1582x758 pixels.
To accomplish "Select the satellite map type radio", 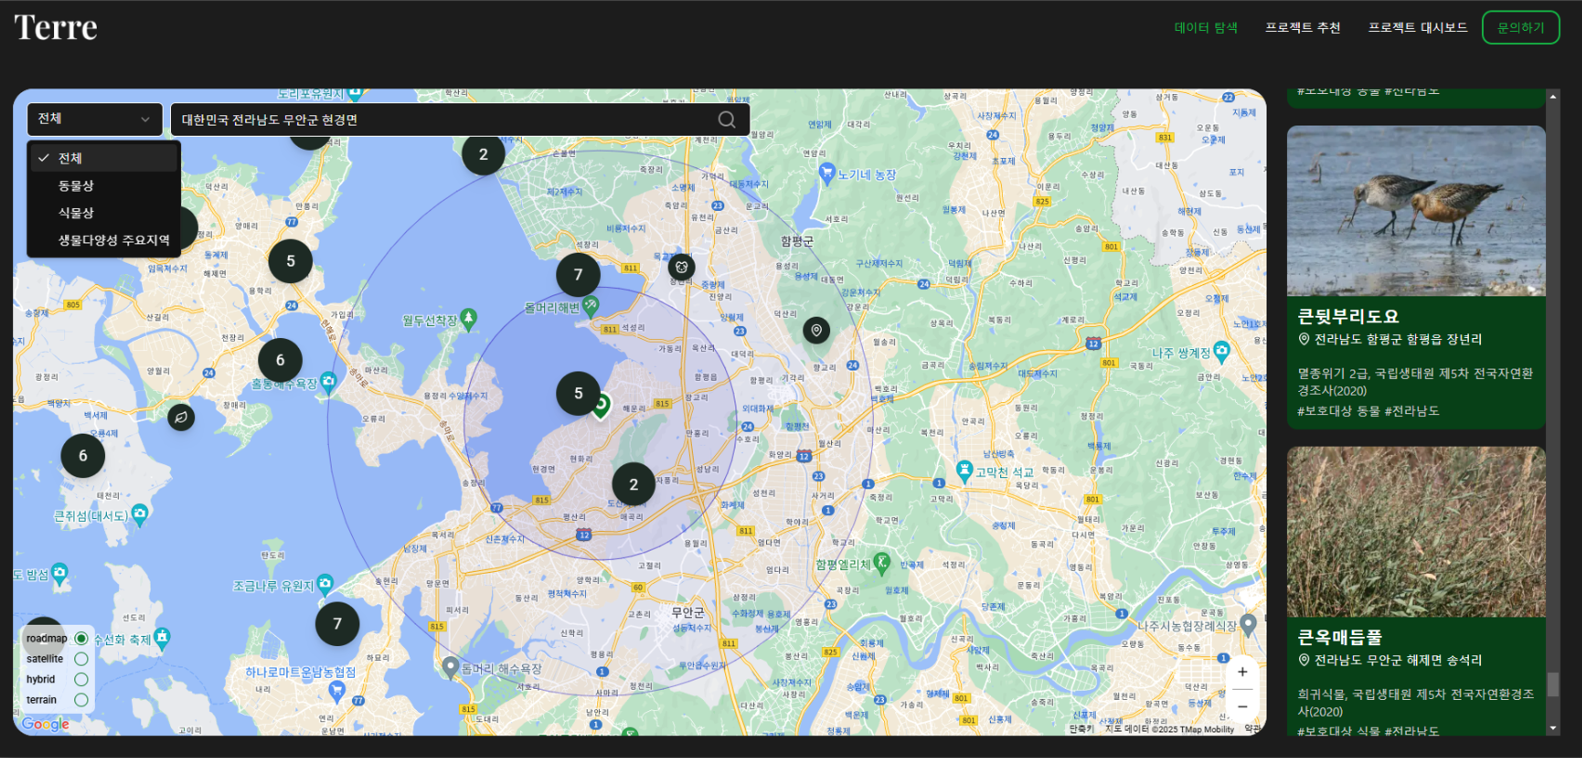I will pos(81,659).
